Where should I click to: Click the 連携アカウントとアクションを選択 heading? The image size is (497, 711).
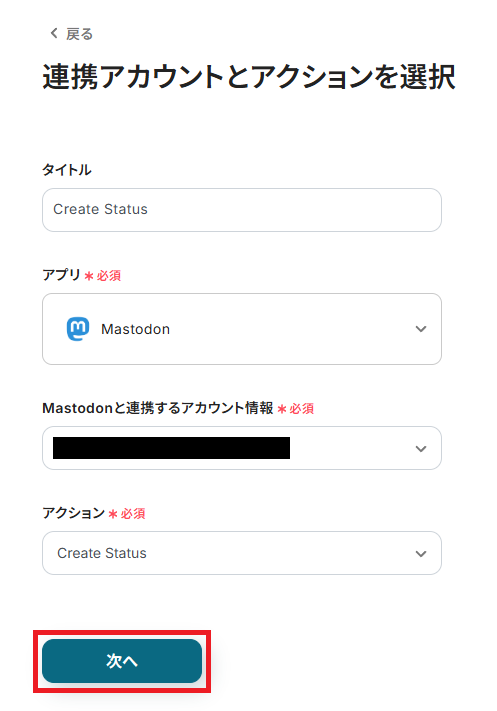click(x=248, y=77)
